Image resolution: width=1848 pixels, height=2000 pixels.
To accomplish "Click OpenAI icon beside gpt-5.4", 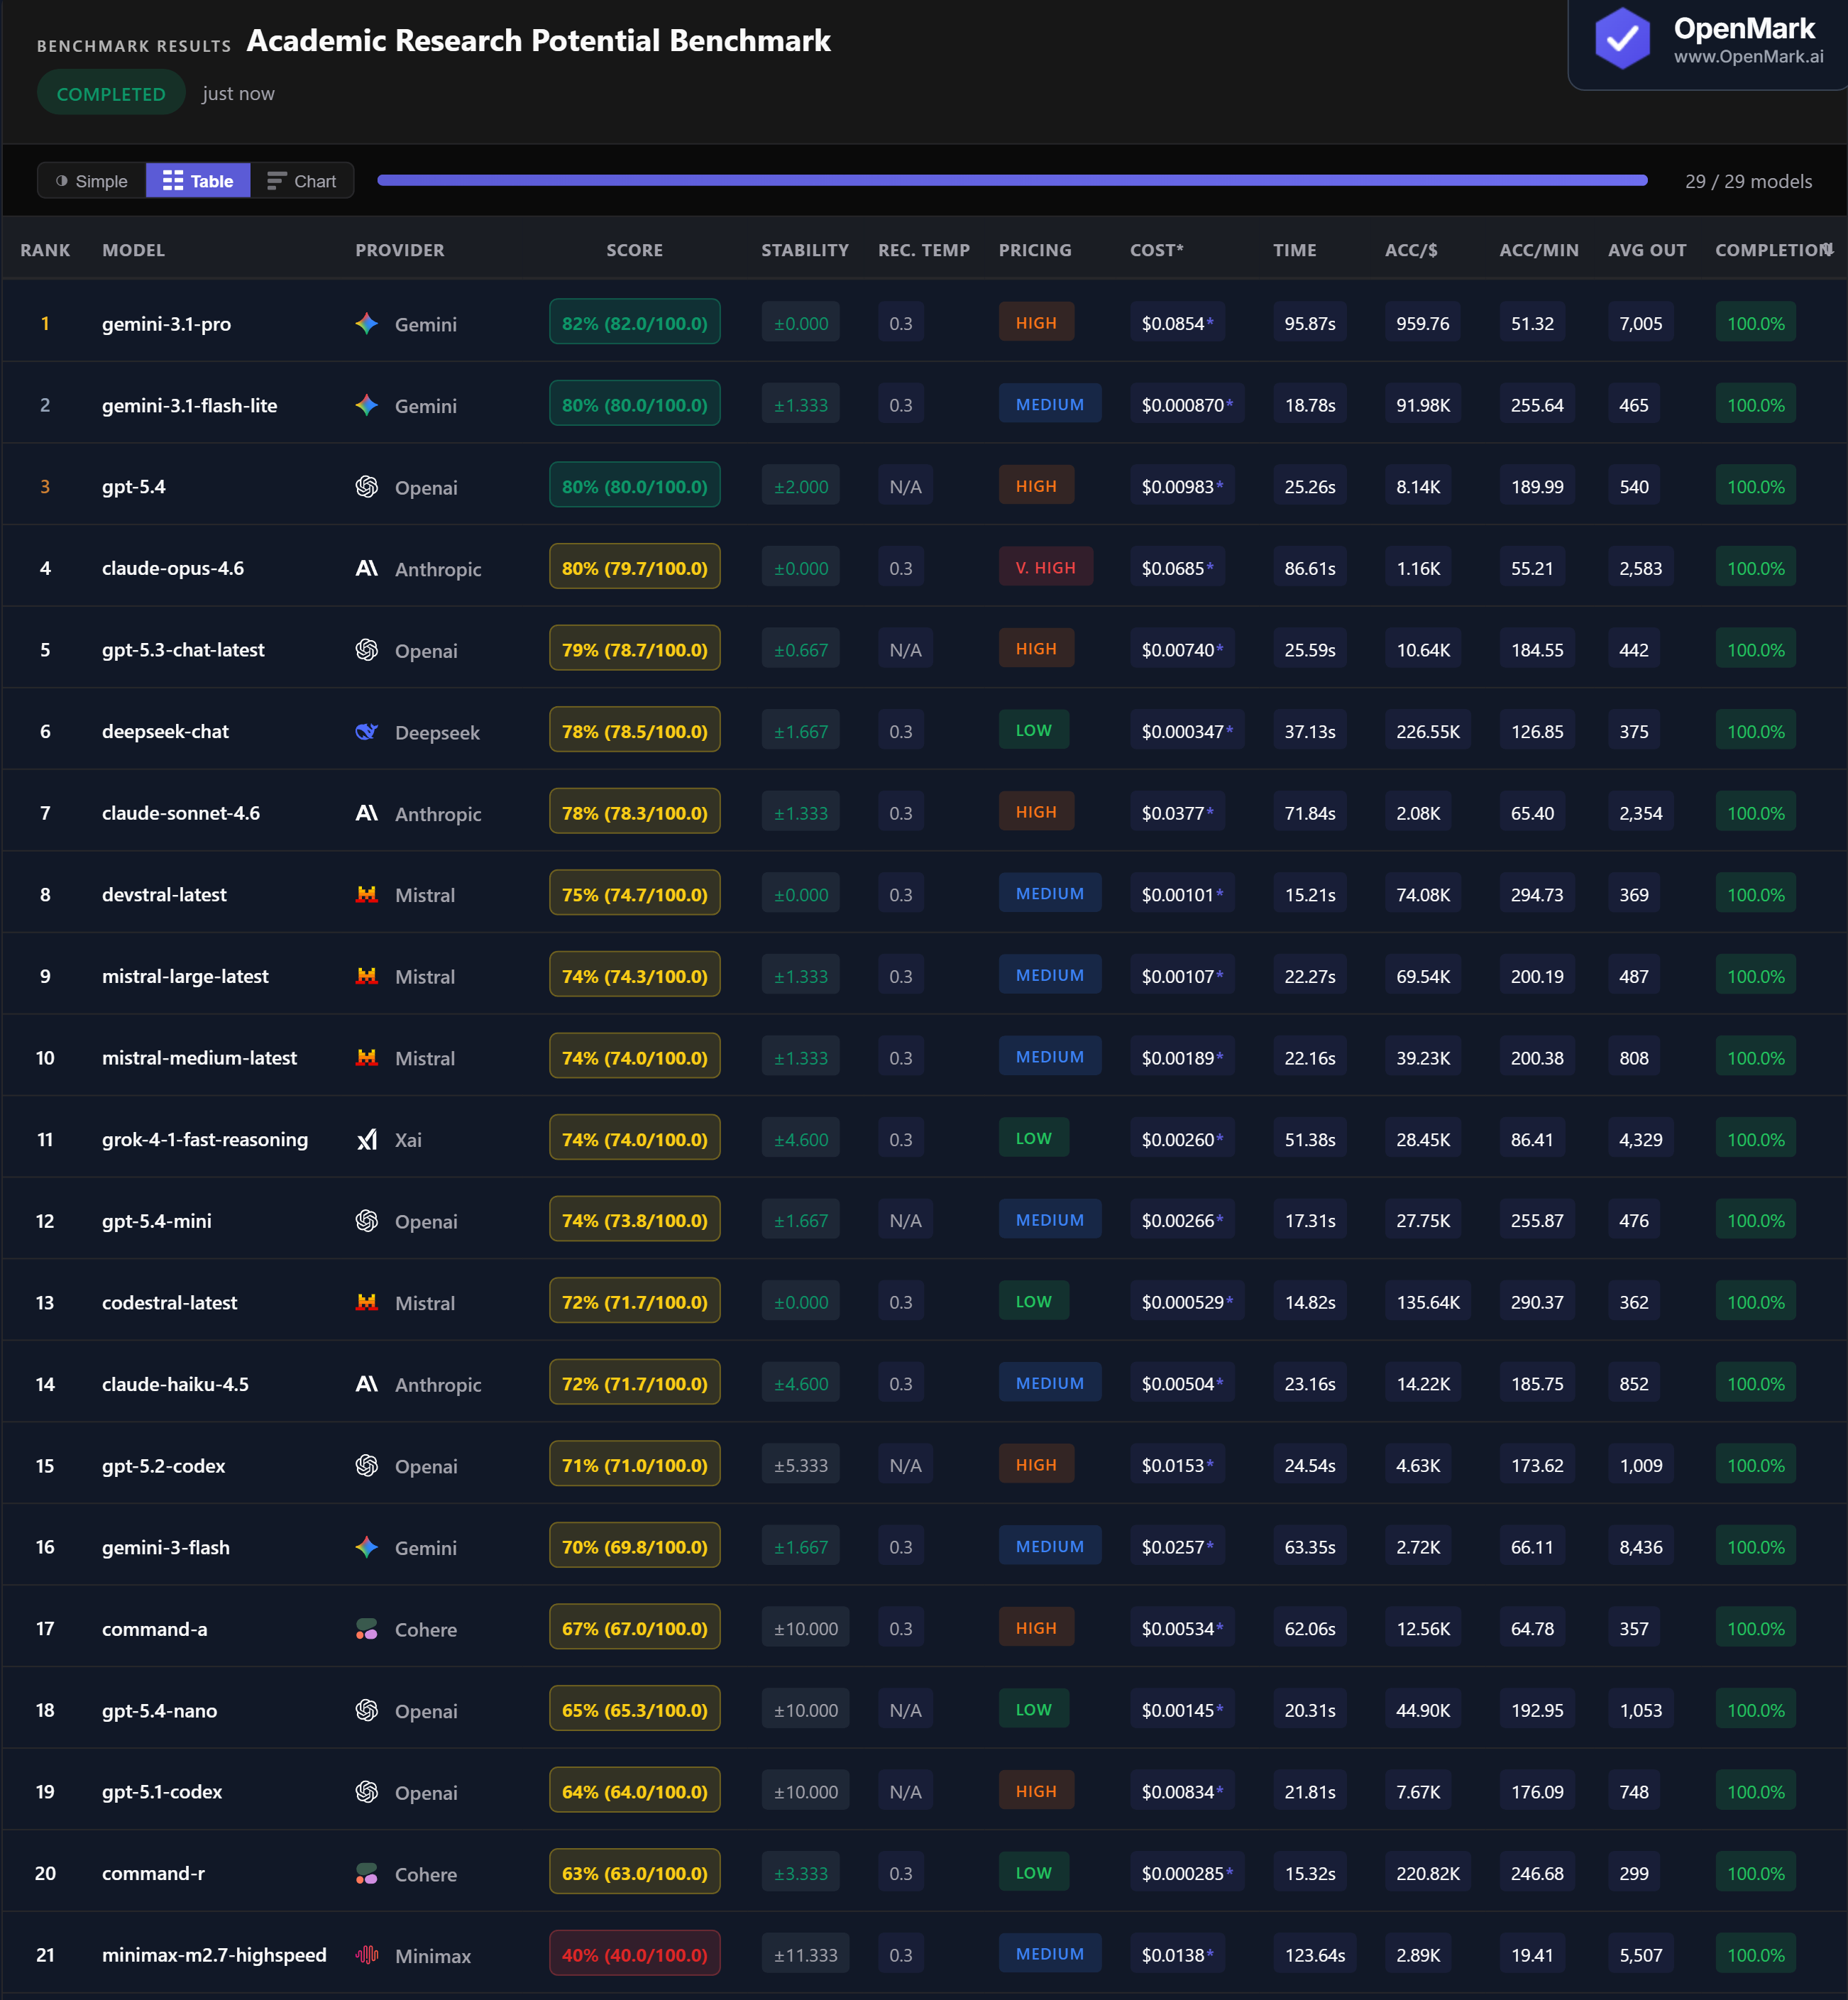I will point(367,486).
